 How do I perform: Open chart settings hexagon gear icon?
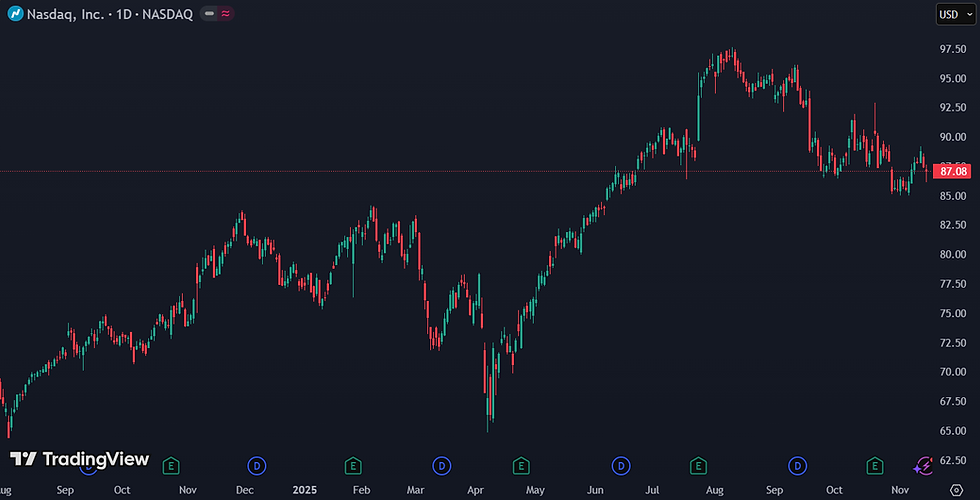click(956, 489)
